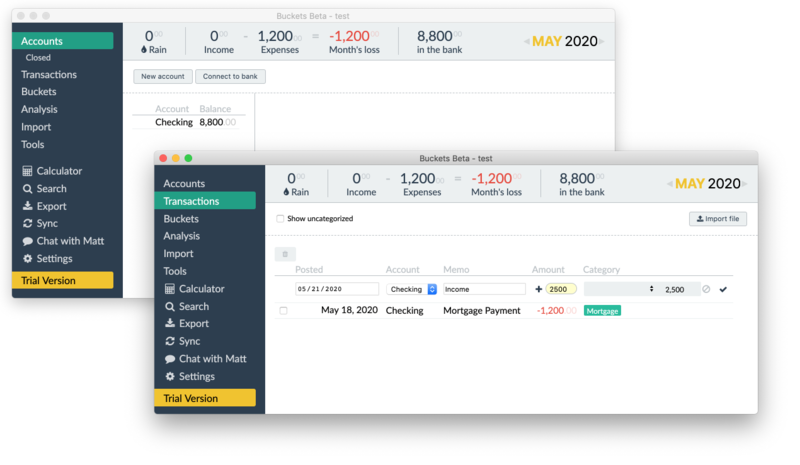The width and height of the screenshot is (800, 465).
Task: Click Export in the front window sidebar
Action: [193, 324]
